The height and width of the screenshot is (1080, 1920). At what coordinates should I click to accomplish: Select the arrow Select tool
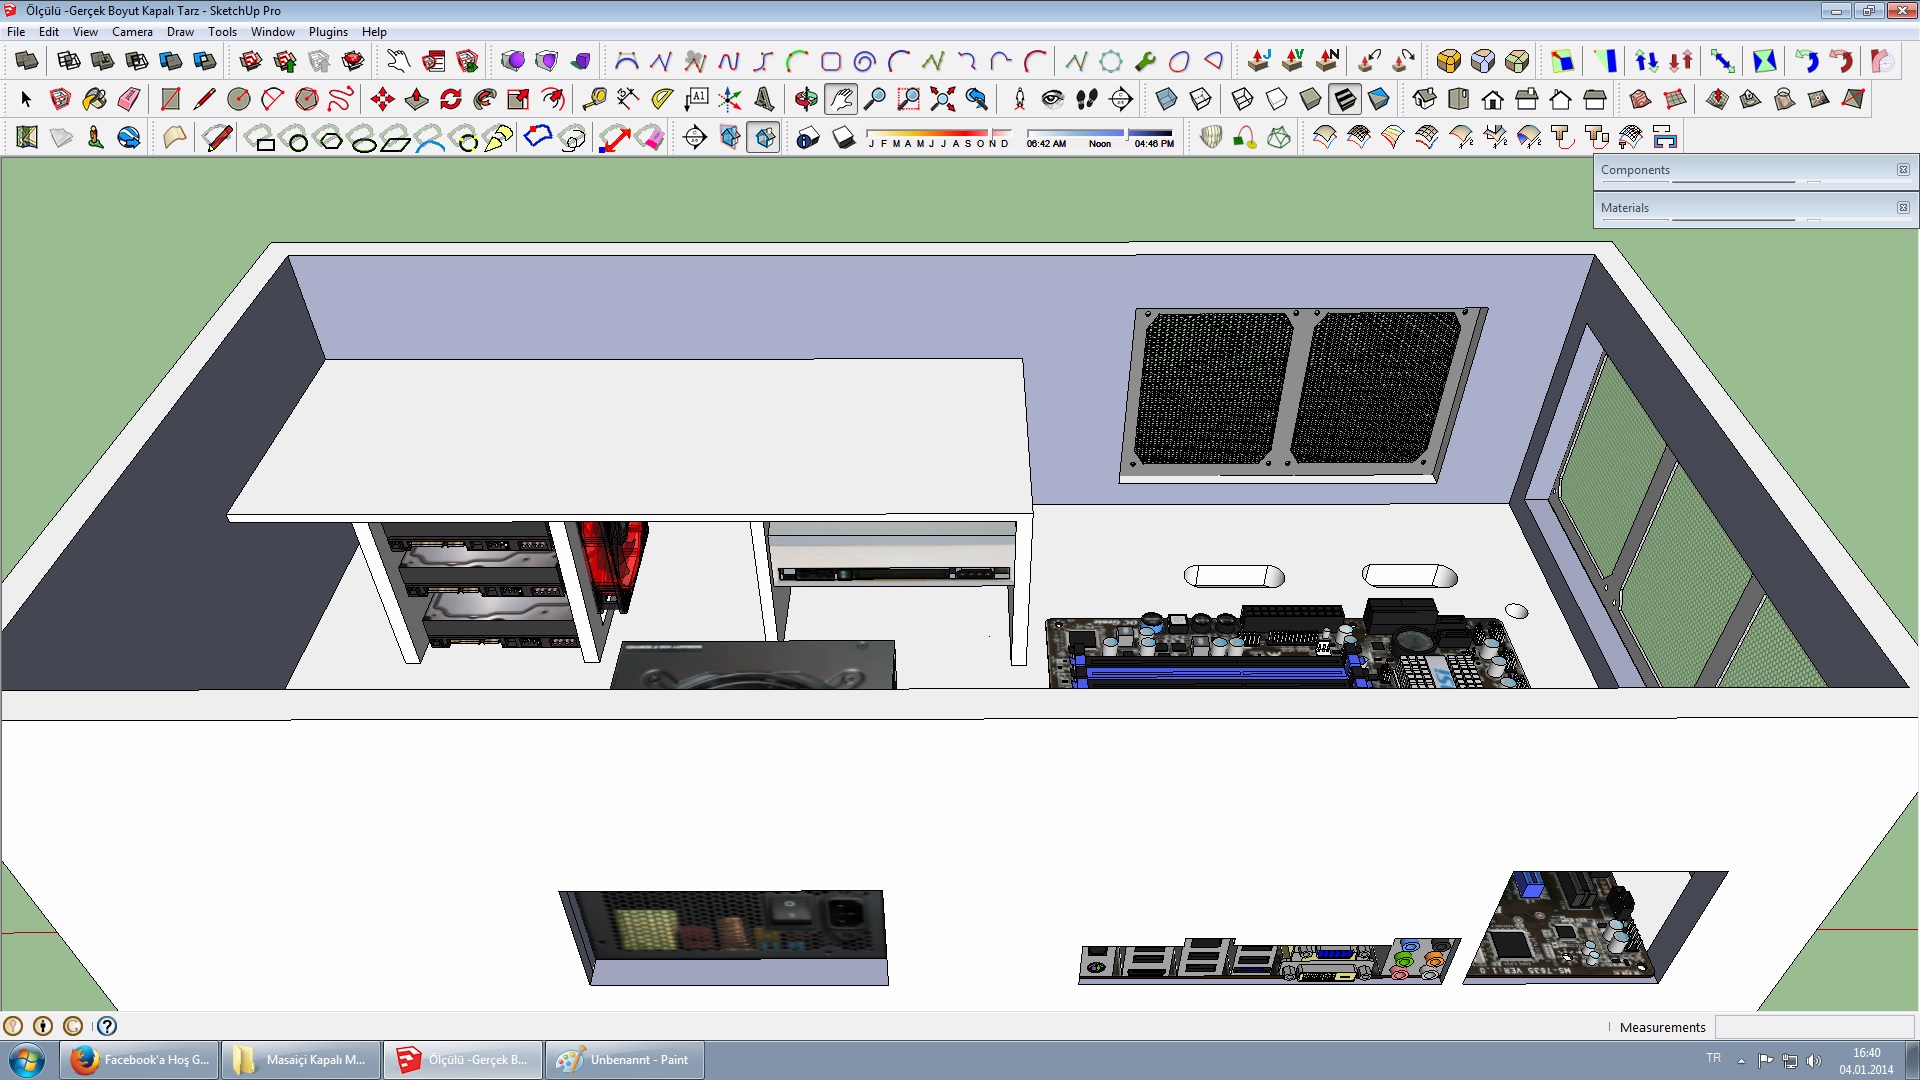pyautogui.click(x=26, y=99)
